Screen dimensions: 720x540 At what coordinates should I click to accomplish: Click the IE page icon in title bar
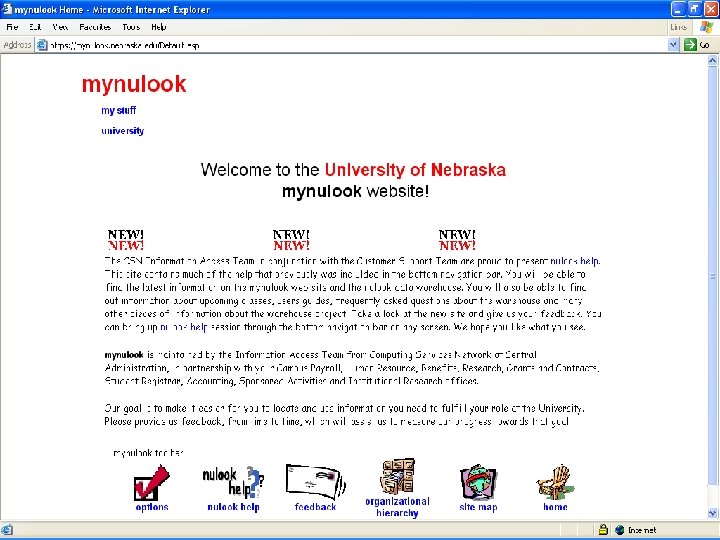tap(6, 9)
